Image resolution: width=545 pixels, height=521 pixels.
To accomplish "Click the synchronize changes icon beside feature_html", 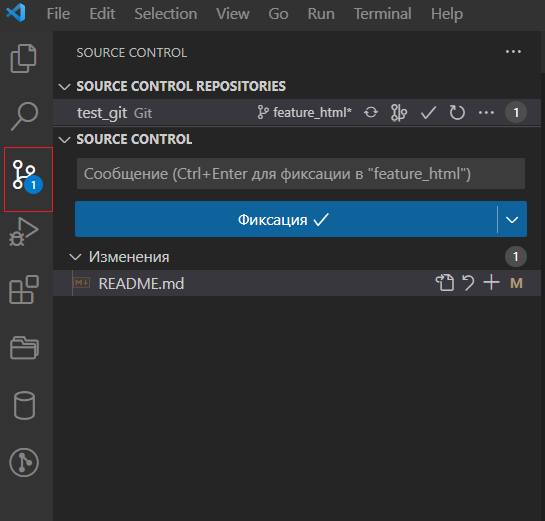I will tap(371, 113).
